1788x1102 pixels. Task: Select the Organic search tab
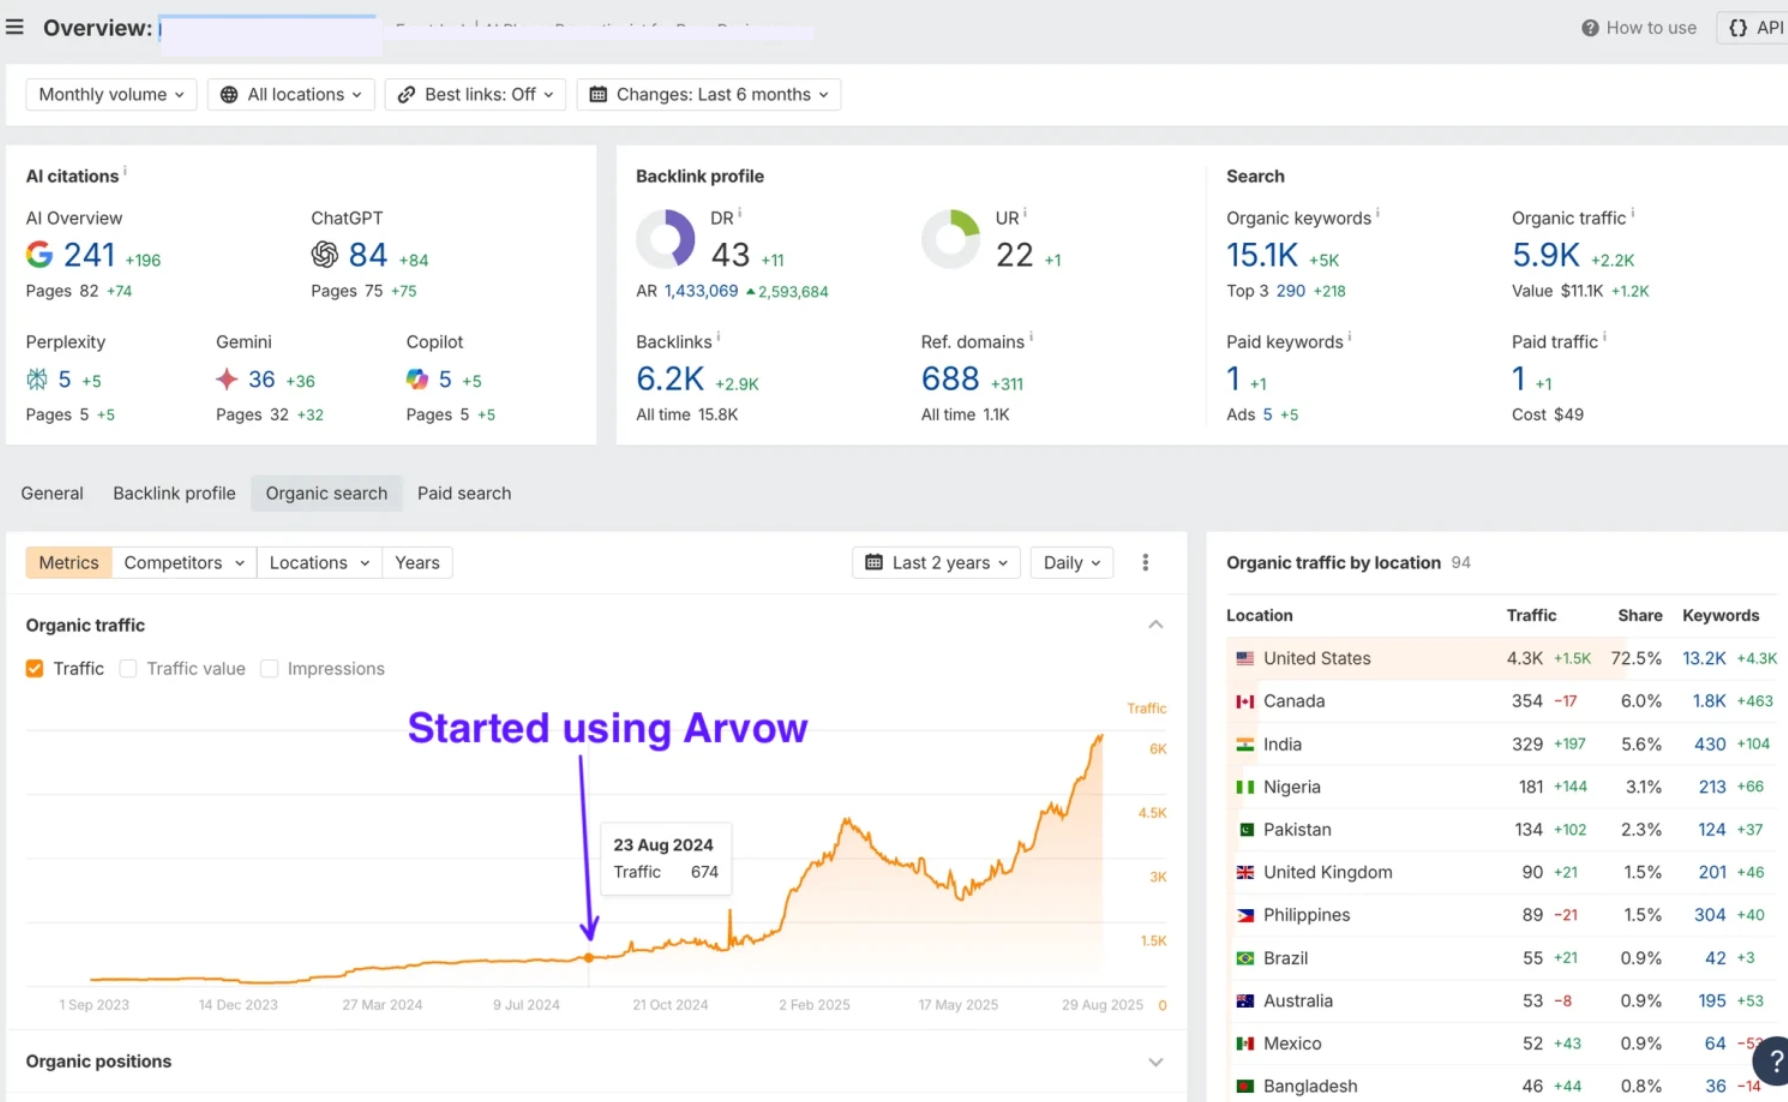[326, 494]
